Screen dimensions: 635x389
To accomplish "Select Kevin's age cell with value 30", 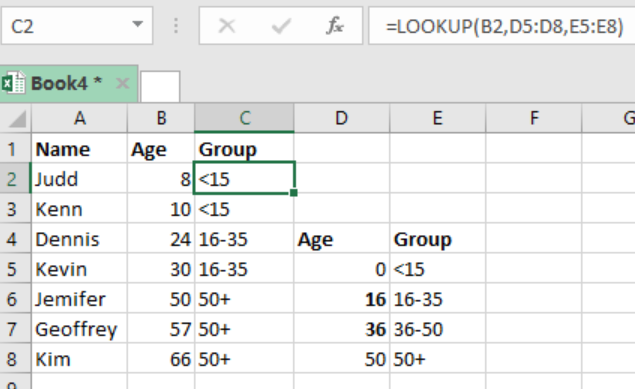I will coord(161,269).
